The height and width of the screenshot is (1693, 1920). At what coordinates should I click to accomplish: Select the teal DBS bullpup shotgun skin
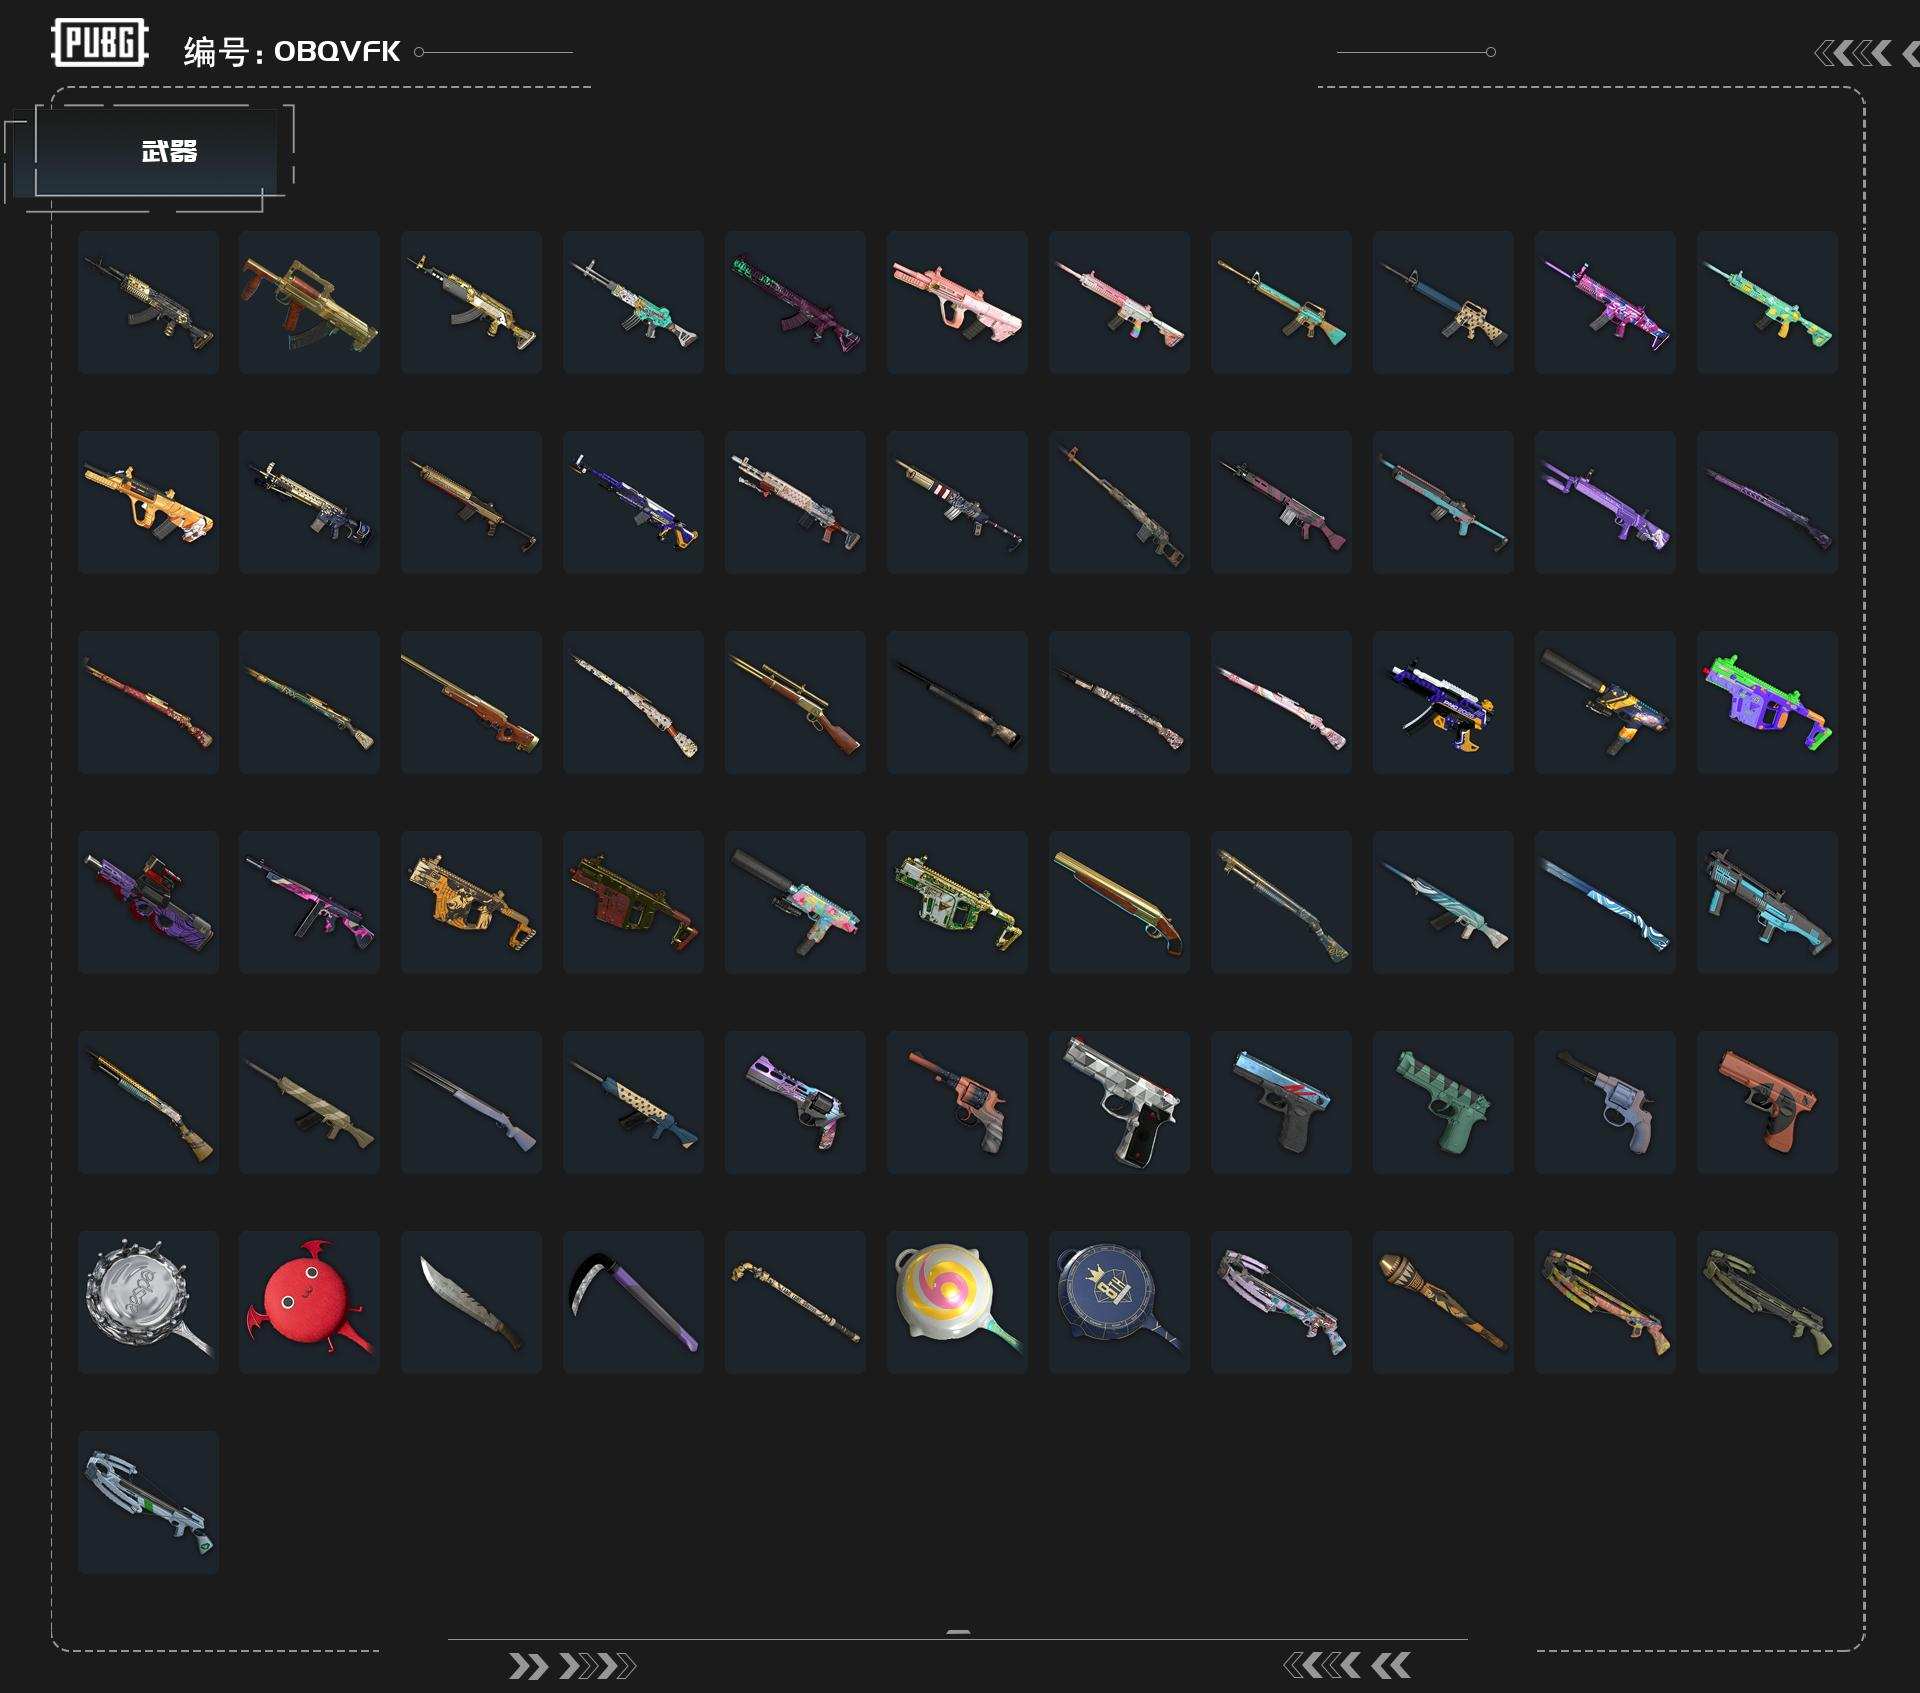click(x=1767, y=902)
